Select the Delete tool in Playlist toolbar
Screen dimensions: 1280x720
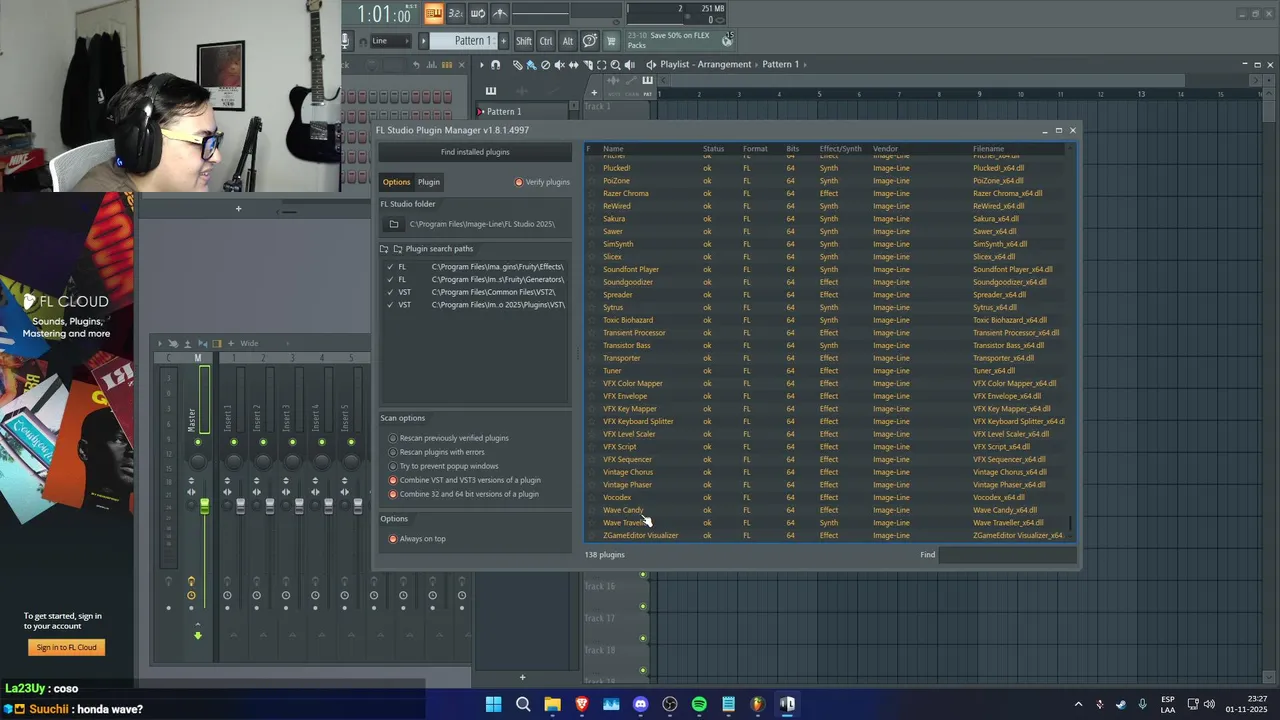(x=545, y=65)
